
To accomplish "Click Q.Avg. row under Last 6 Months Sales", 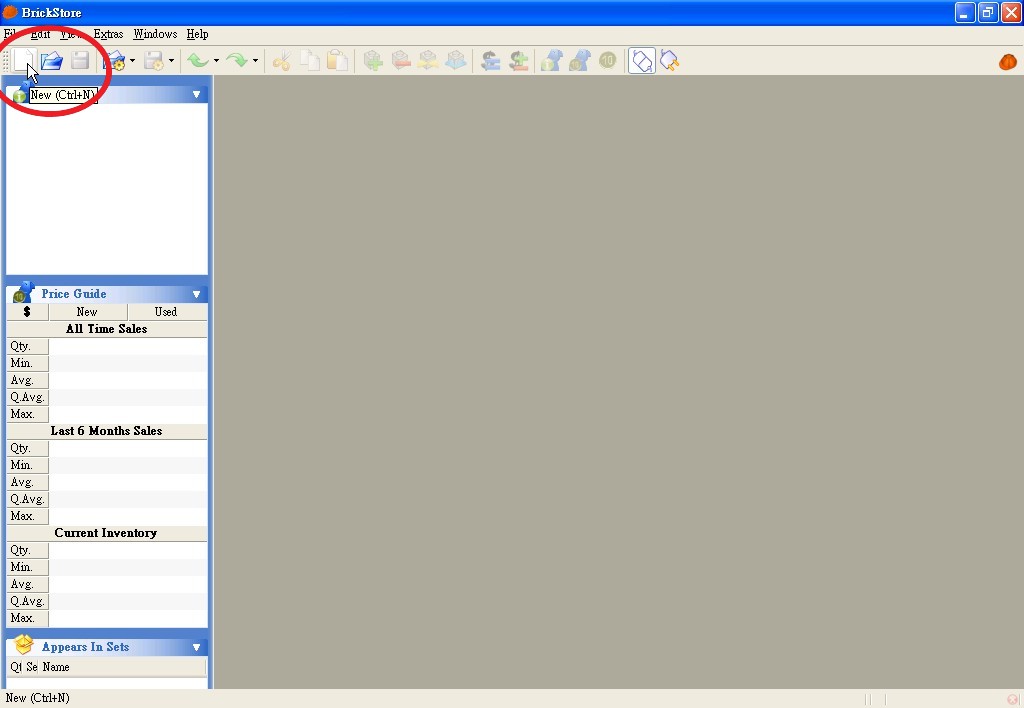I will [106, 499].
